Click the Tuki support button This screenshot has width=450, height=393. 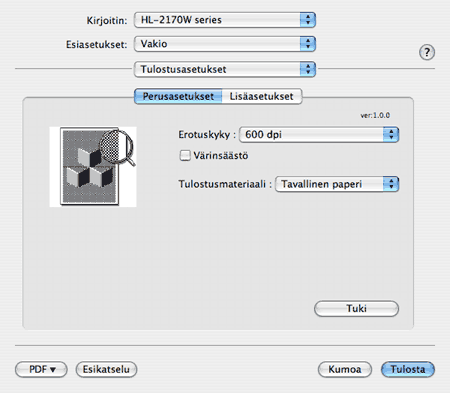356,309
